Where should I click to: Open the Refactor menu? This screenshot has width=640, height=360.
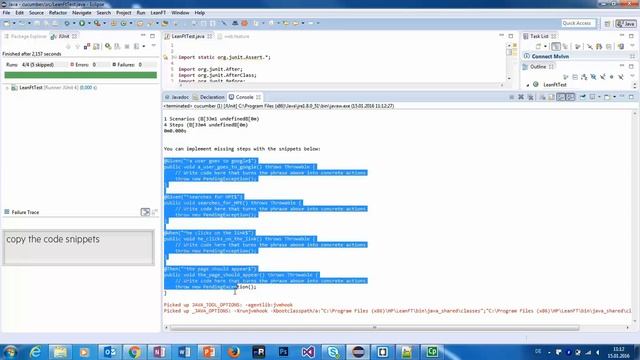[58, 13]
